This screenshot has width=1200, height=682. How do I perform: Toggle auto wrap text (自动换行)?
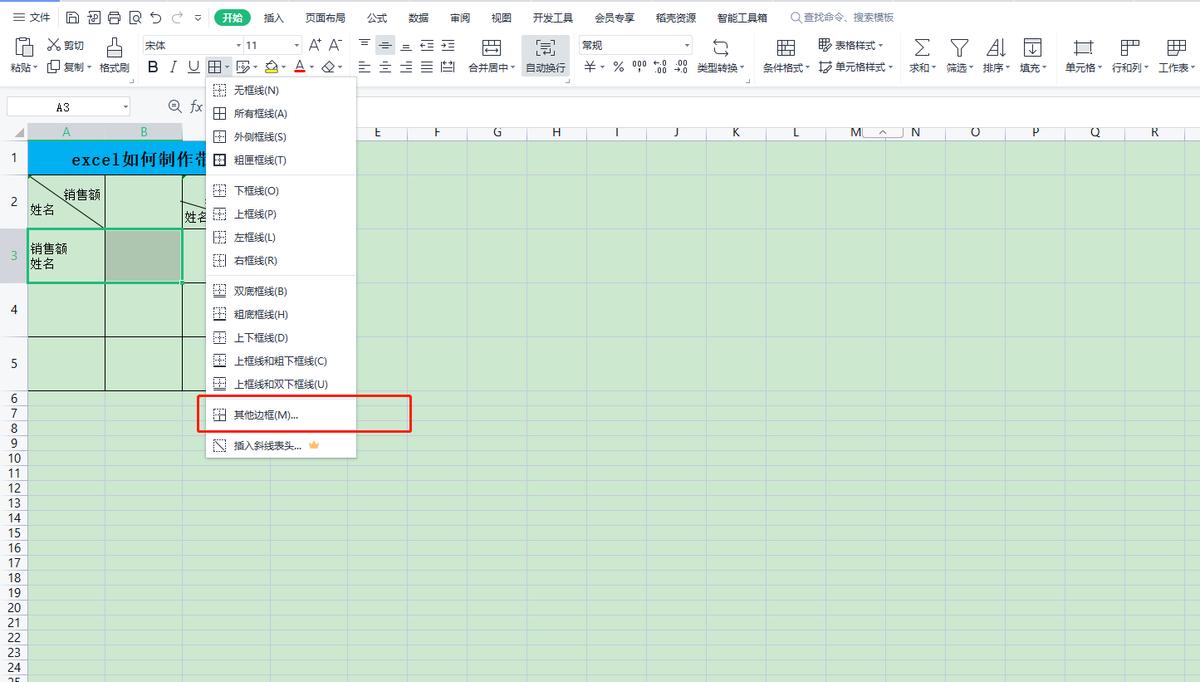545,55
